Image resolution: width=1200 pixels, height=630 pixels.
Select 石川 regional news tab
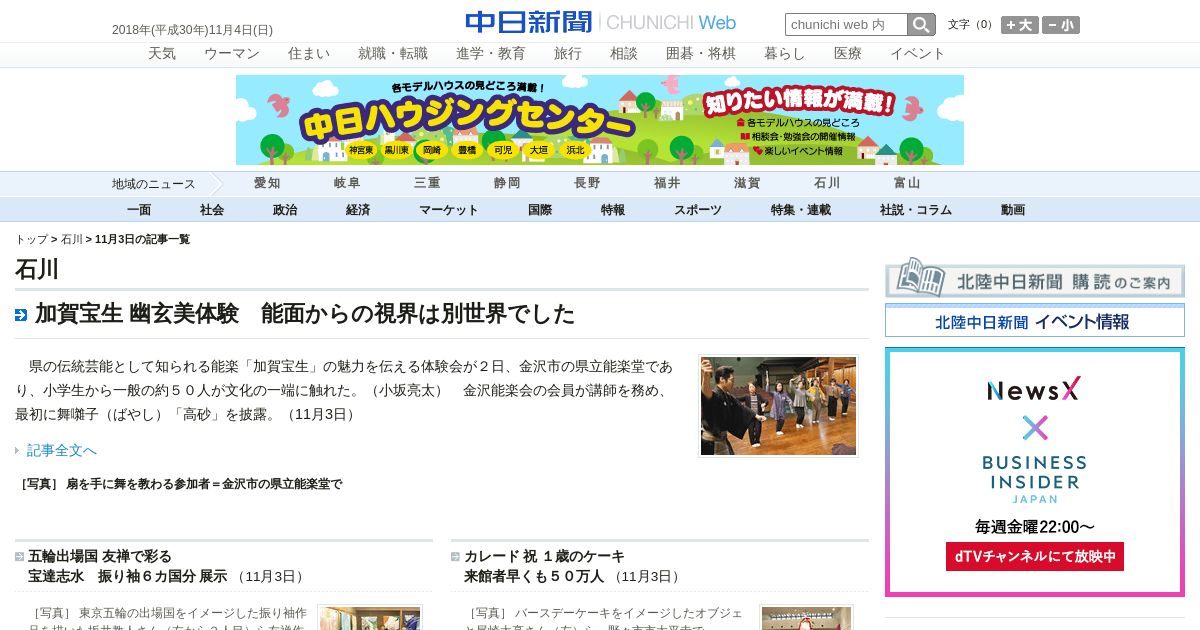click(827, 184)
